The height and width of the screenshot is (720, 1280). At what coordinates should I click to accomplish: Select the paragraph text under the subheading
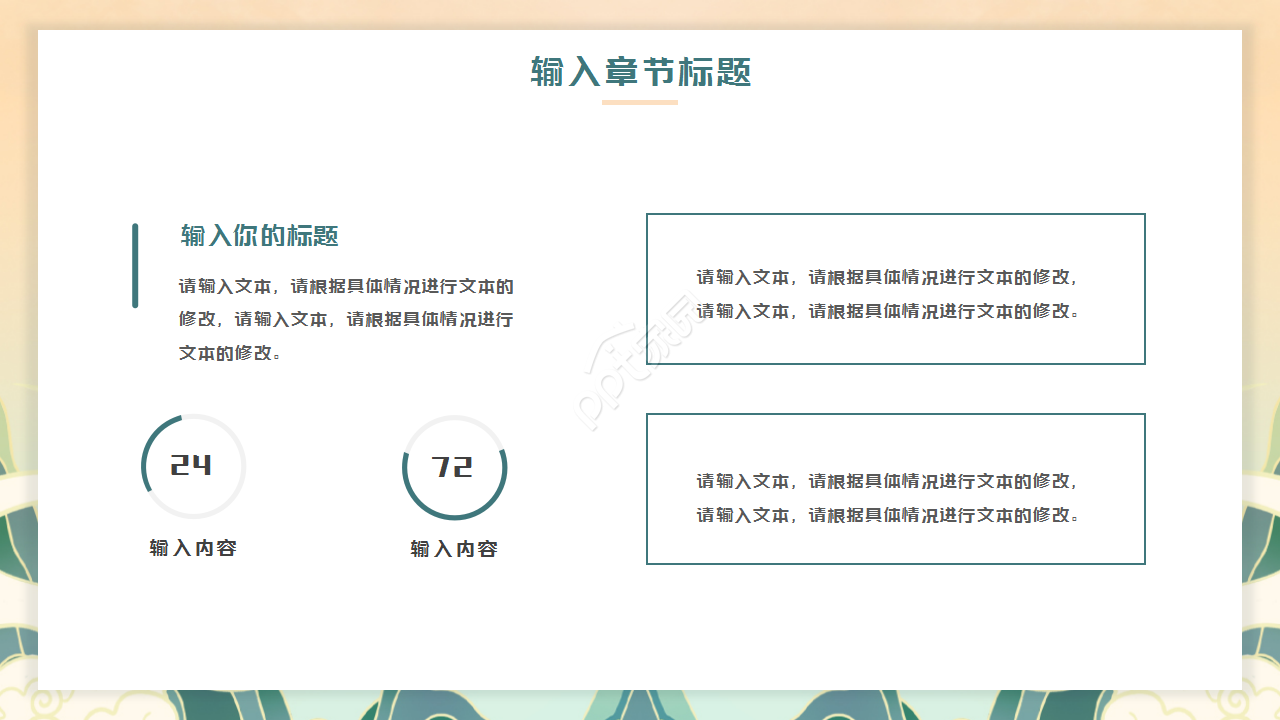pos(346,319)
